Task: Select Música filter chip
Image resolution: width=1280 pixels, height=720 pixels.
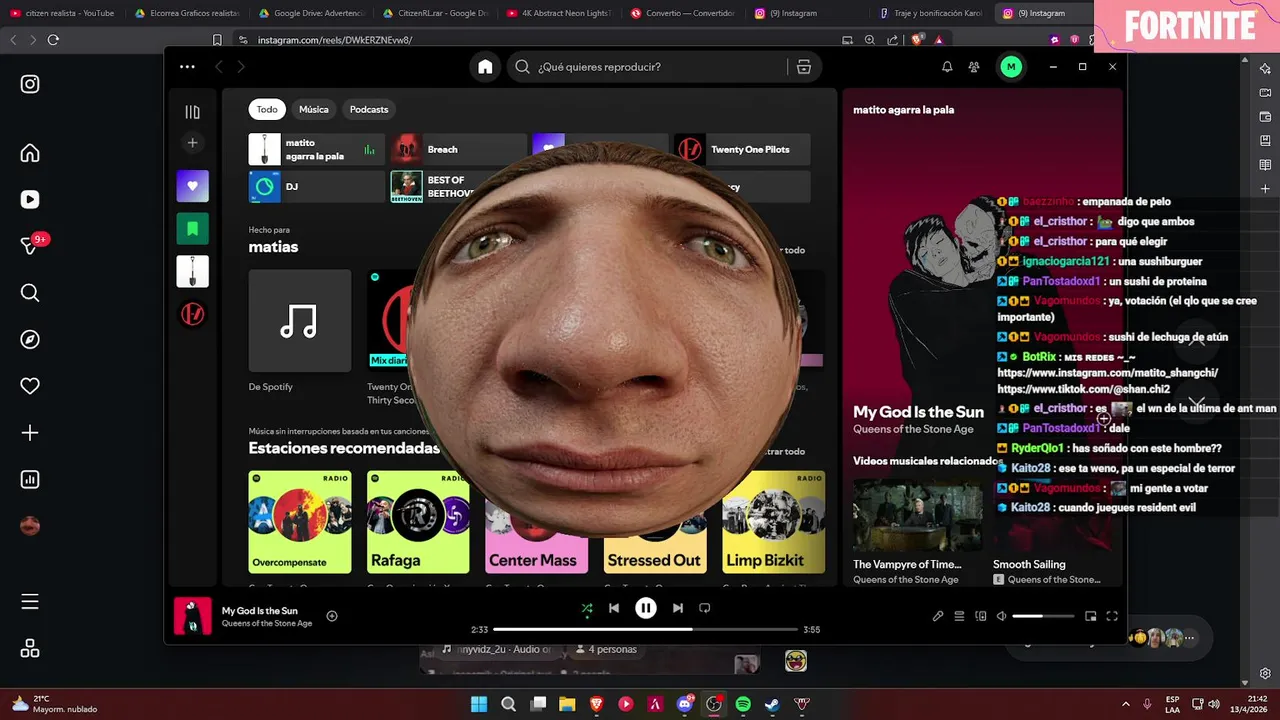Action: [x=314, y=109]
